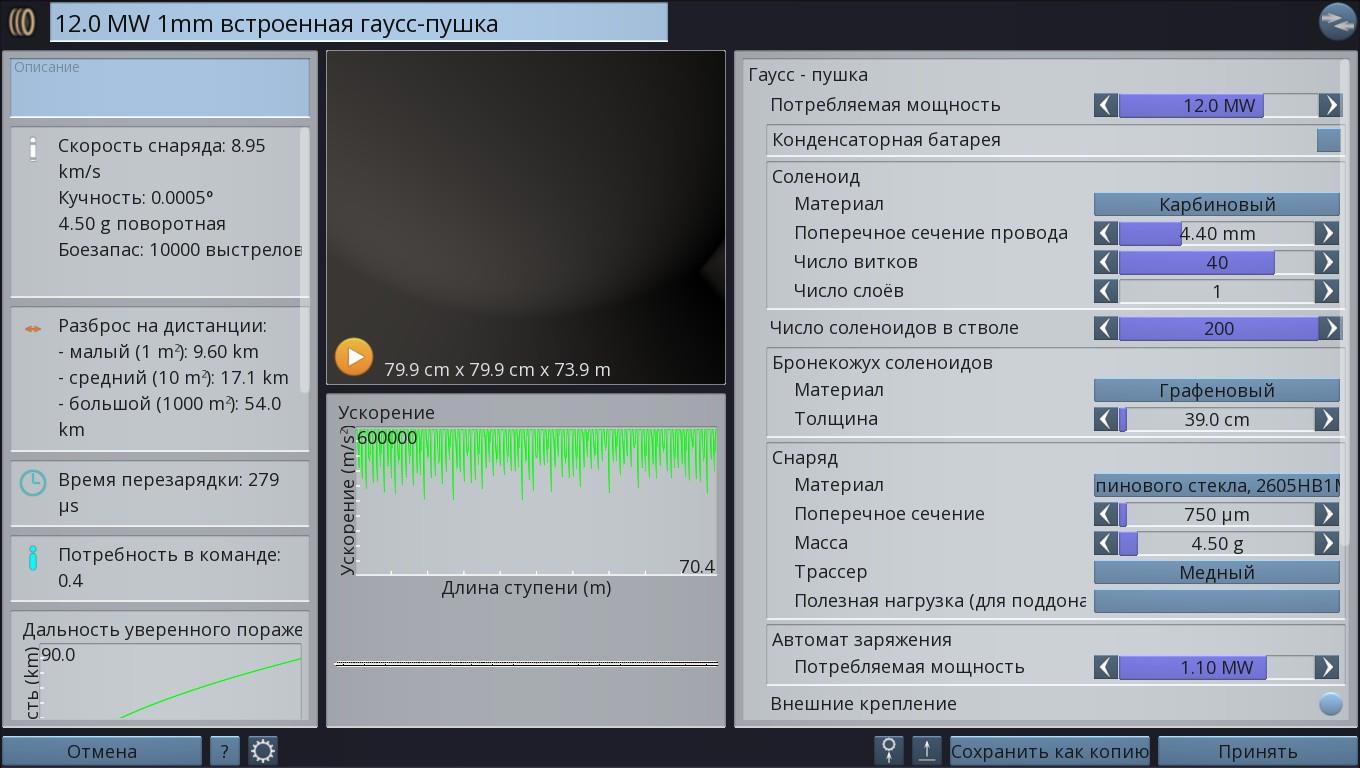Toggle the Конденсаторная батарея checkbox
Viewport: 1360px width, 768px height.
click(x=1328, y=140)
